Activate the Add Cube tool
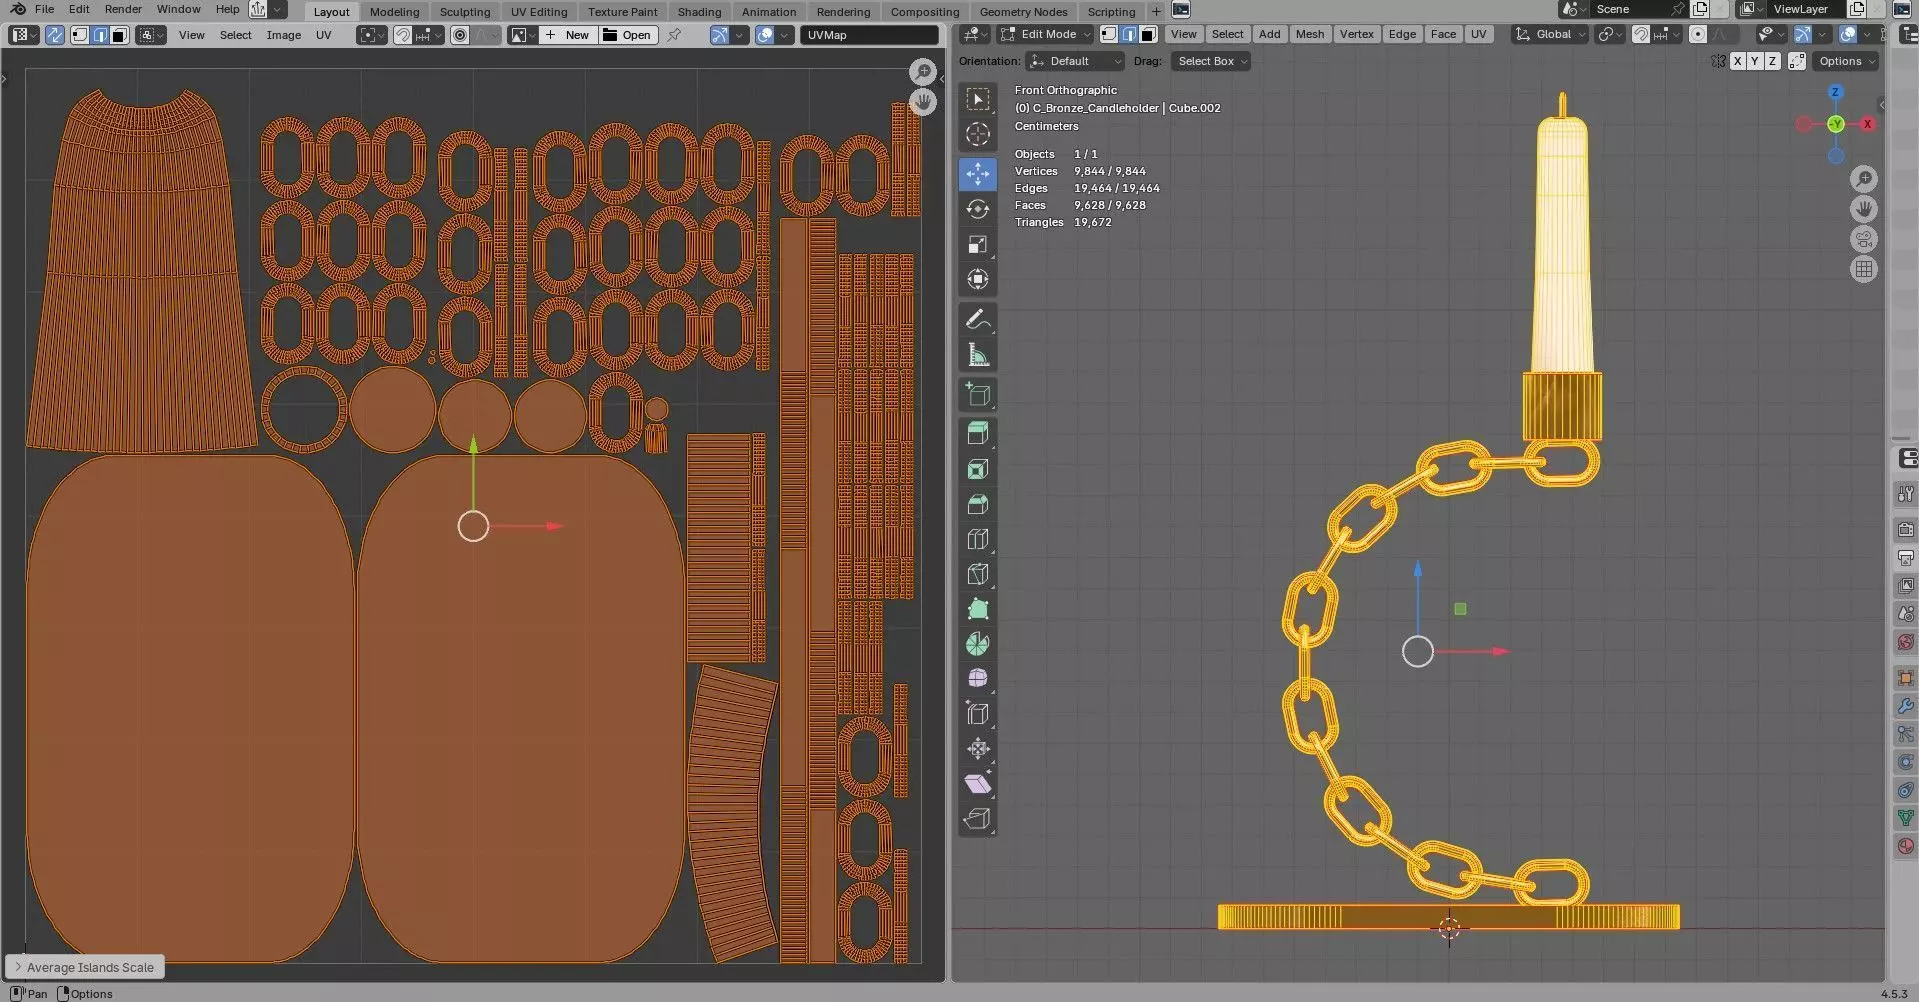This screenshot has height=1002, width=1919. (978, 395)
